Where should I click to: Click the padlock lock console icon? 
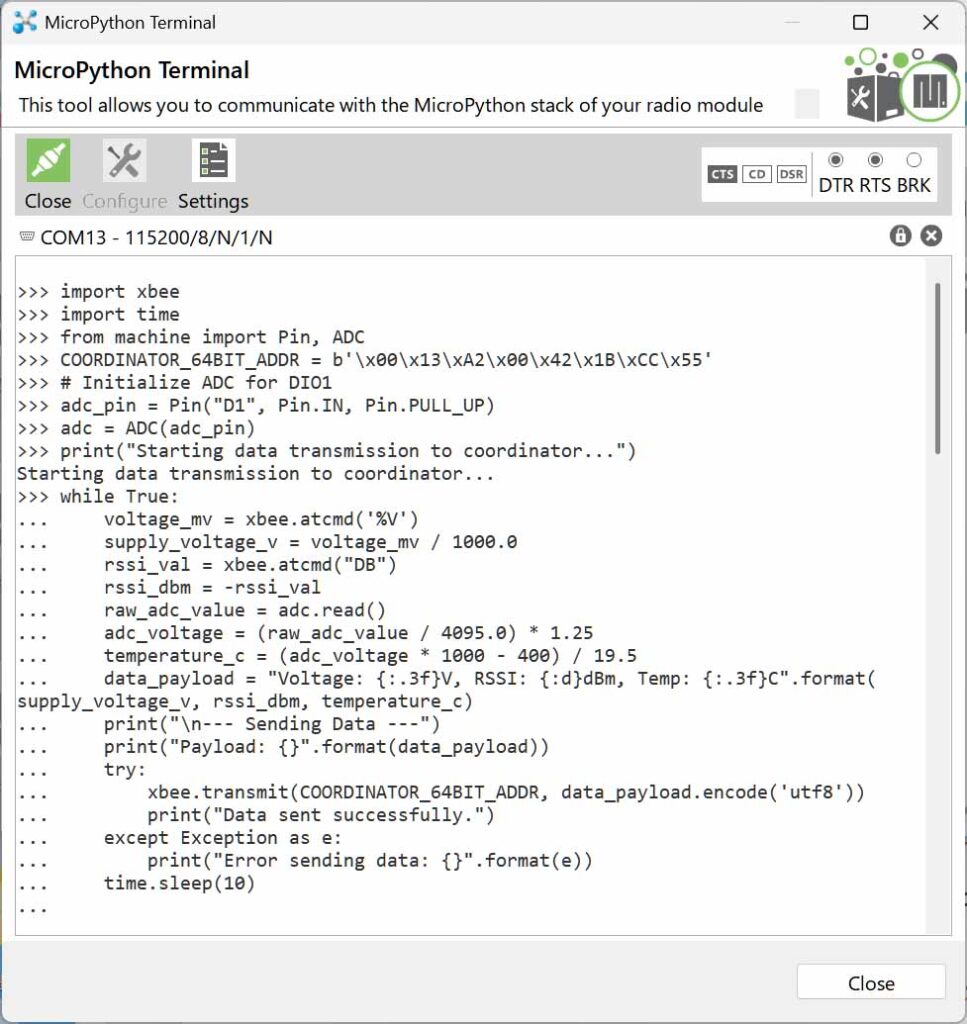(900, 236)
